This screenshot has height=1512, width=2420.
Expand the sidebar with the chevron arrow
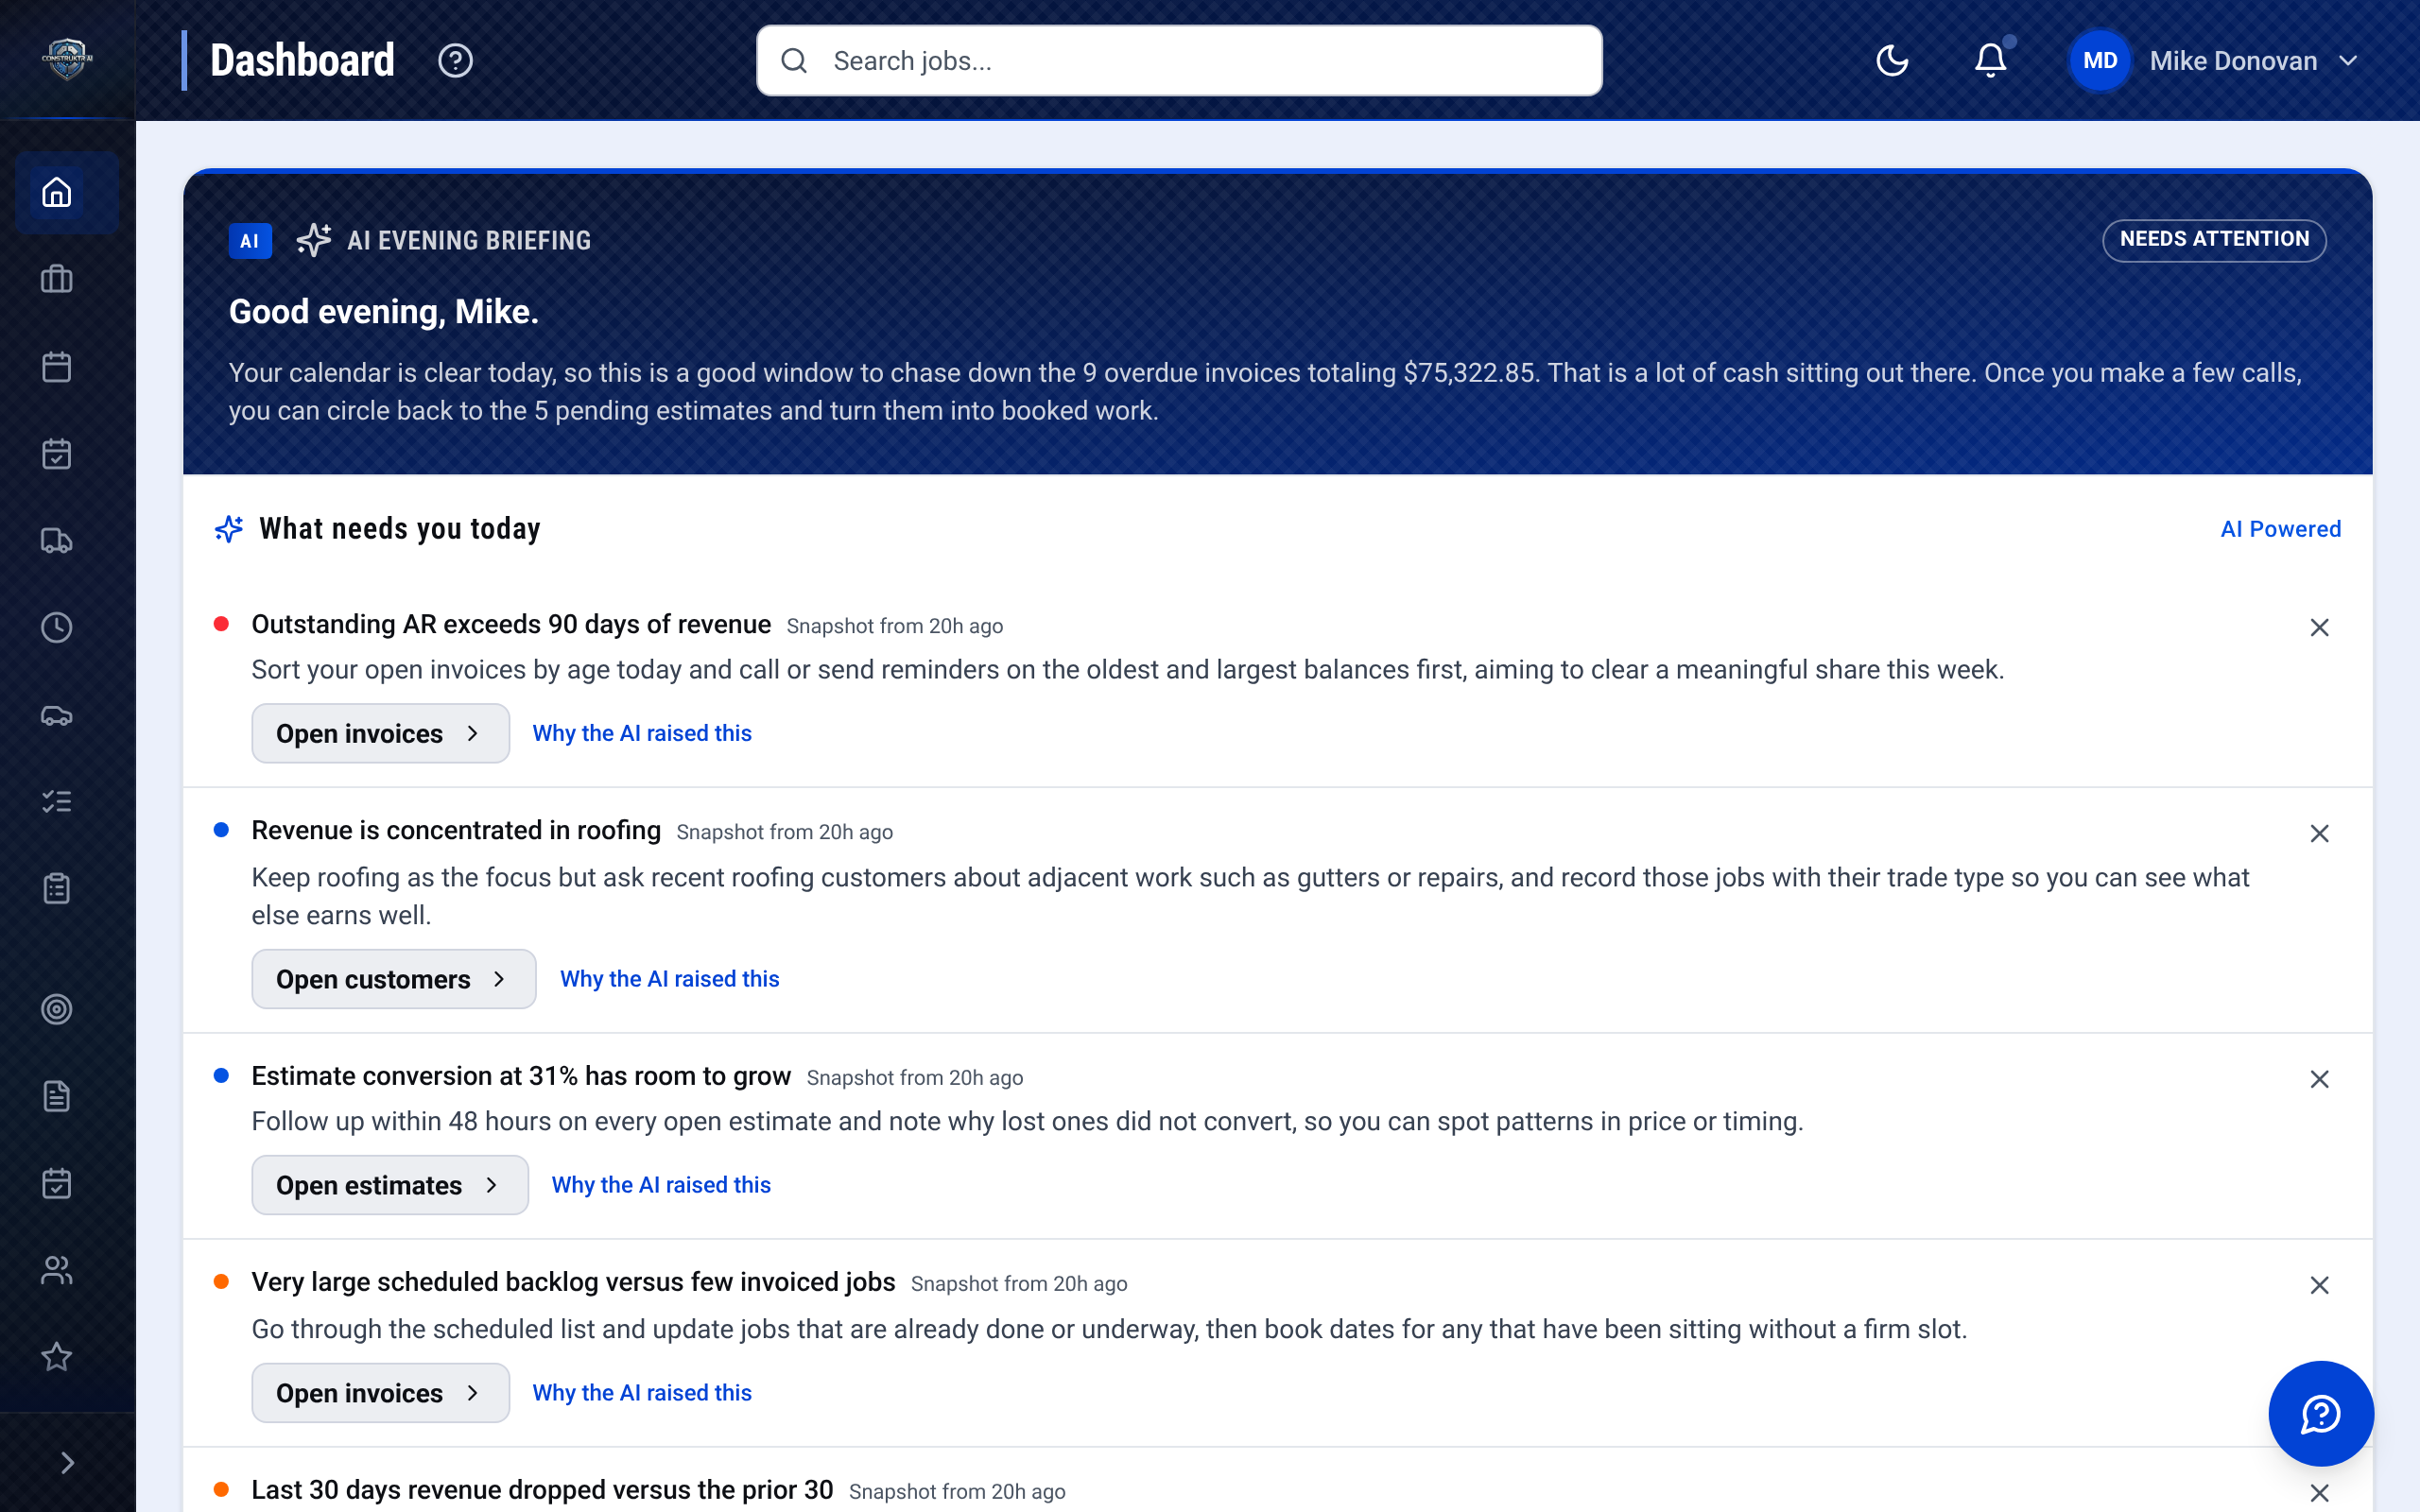[67, 1462]
